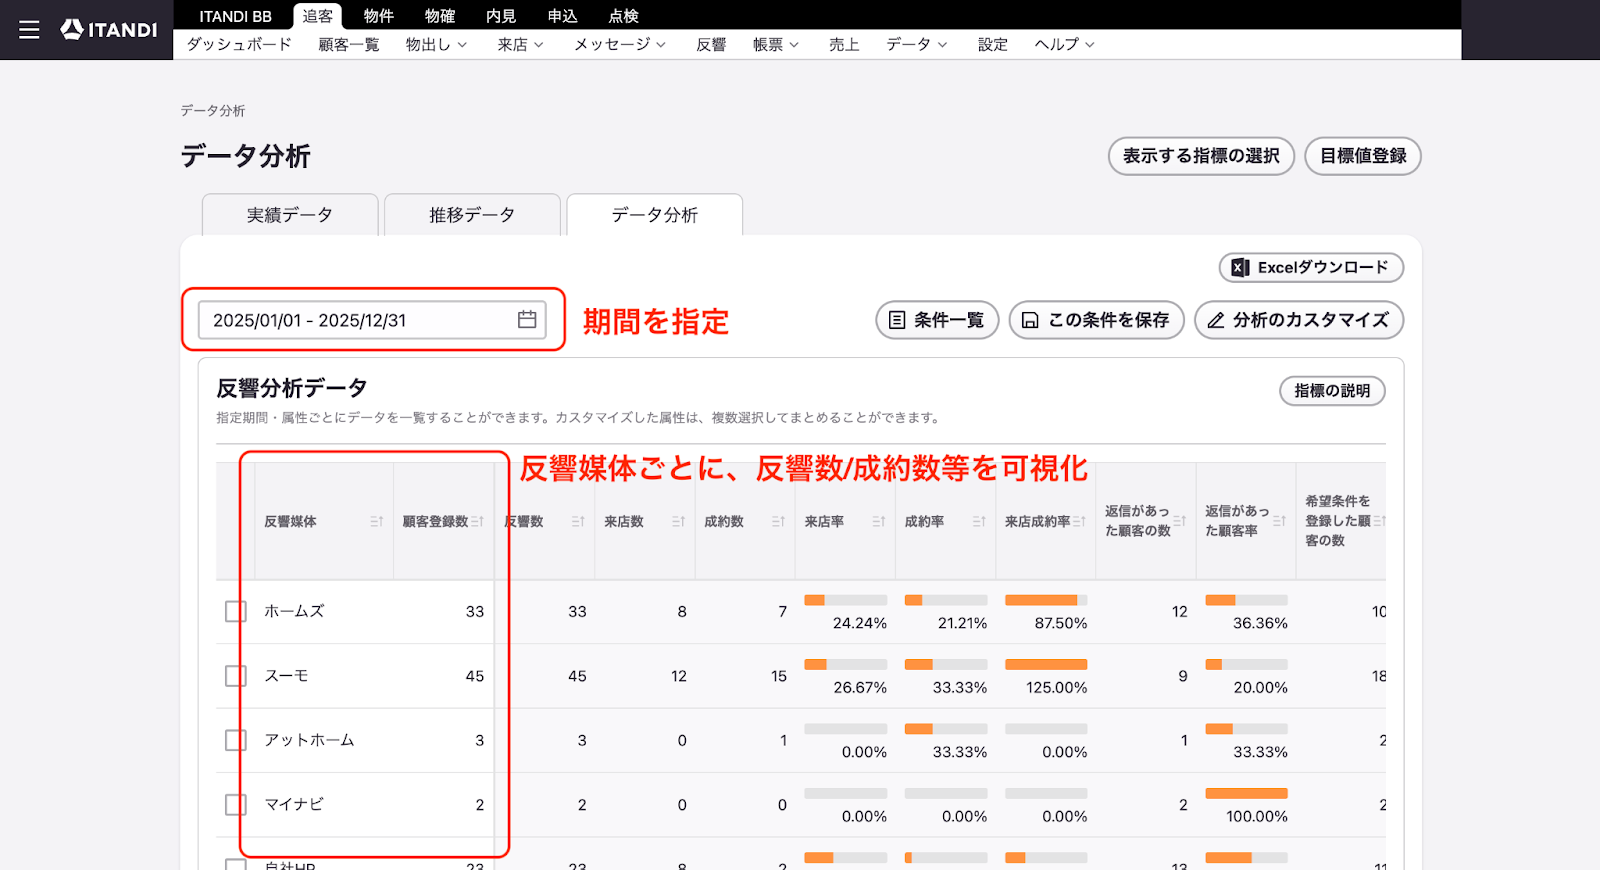Click 目標値登録 button
Viewport: 1600px width, 870px height.
pyautogui.click(x=1363, y=156)
